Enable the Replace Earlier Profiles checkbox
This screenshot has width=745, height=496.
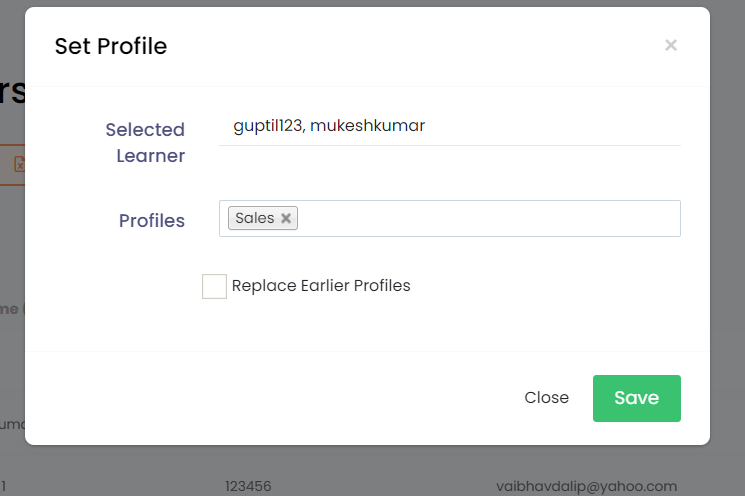click(x=214, y=286)
